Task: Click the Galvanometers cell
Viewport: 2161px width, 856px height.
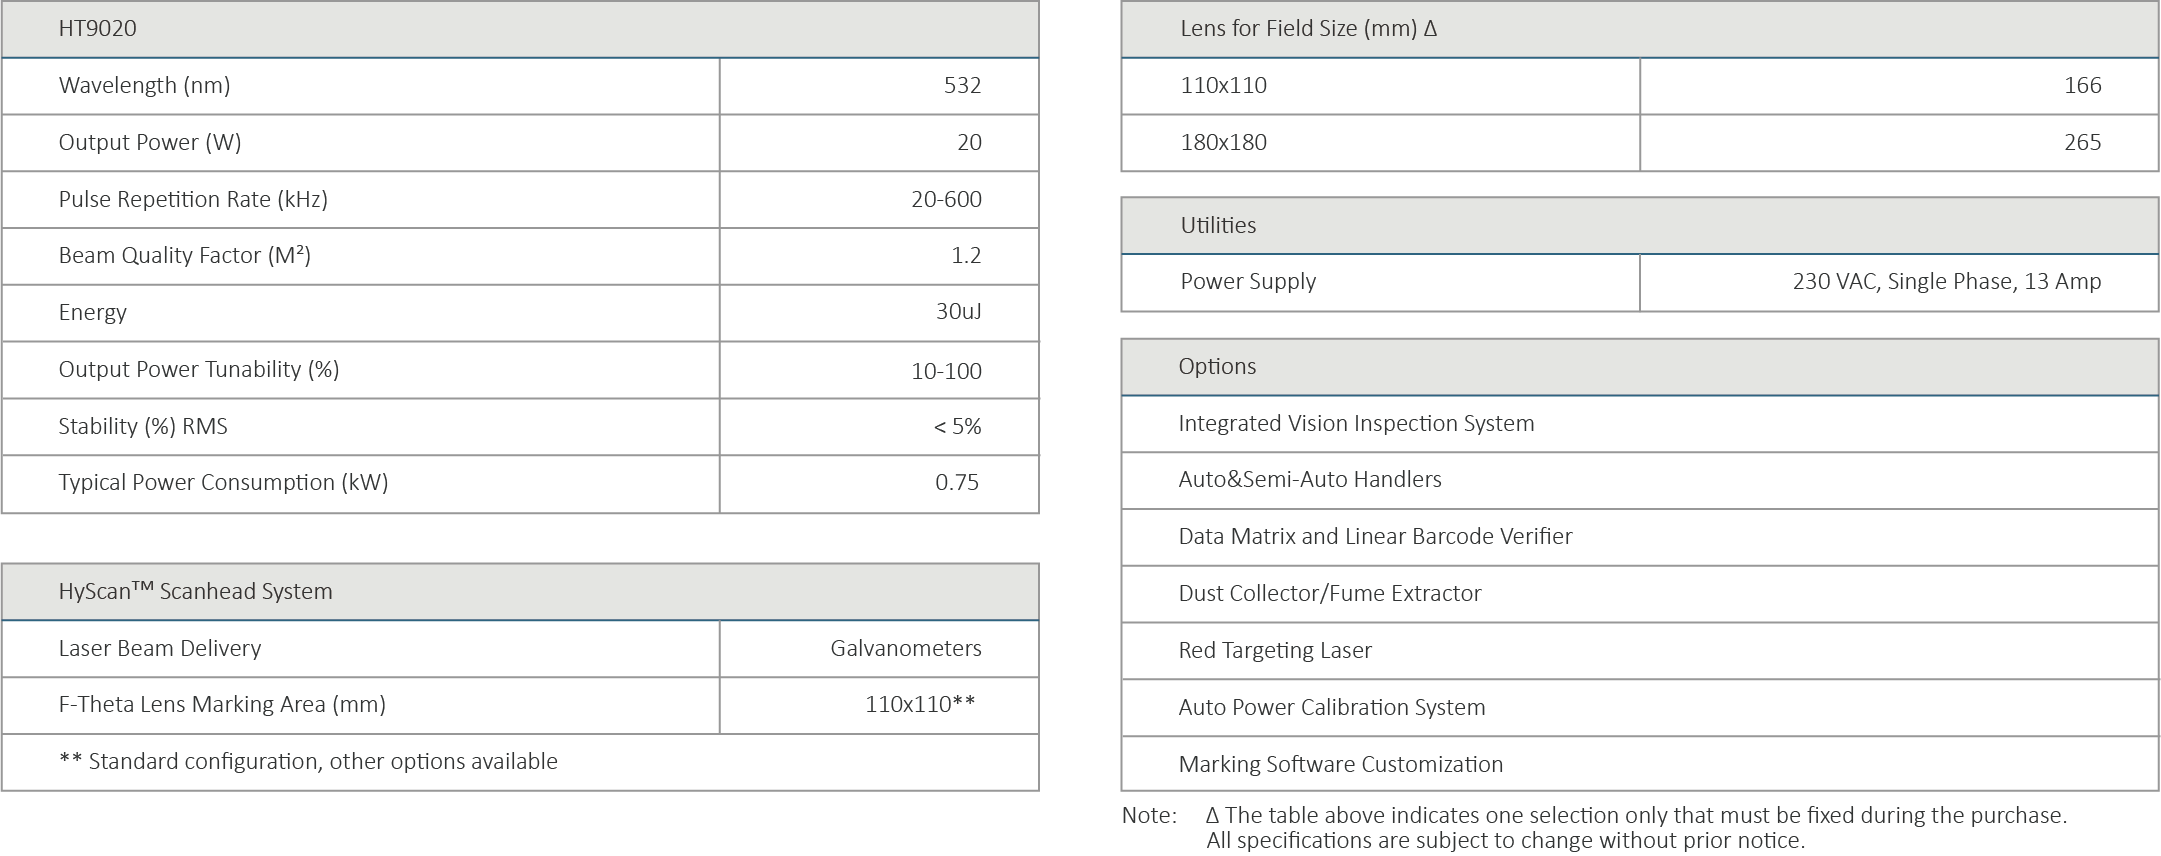Action: coord(905,649)
